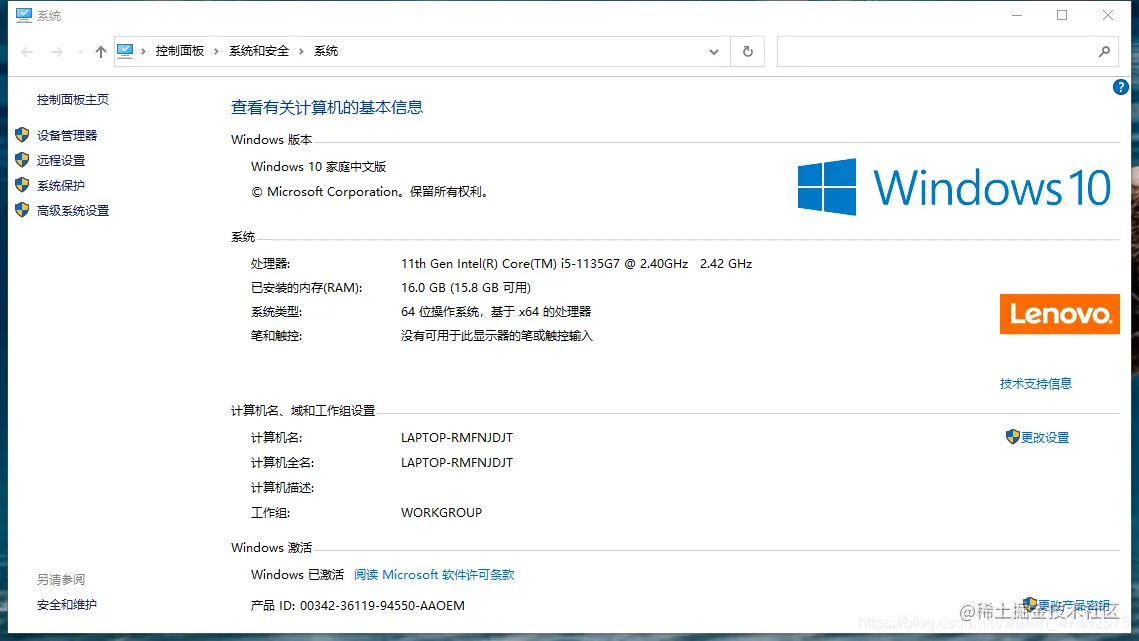1139x641 pixels.
Task: Click the forward navigation arrow
Action: pos(57,52)
